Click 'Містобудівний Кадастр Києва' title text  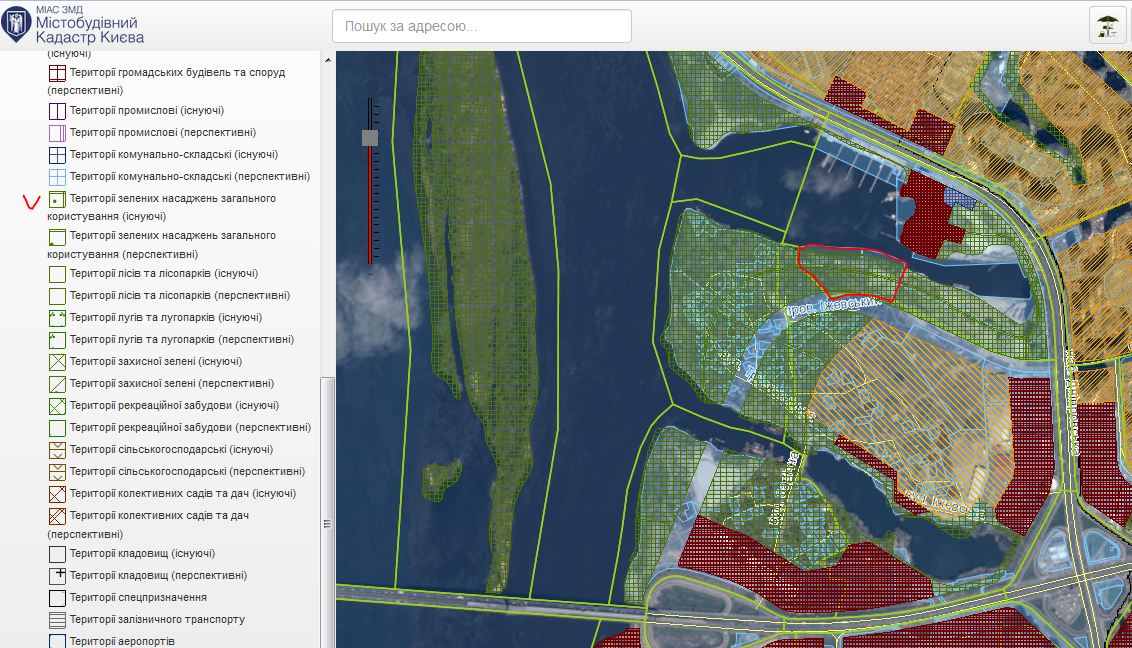(x=88, y=30)
